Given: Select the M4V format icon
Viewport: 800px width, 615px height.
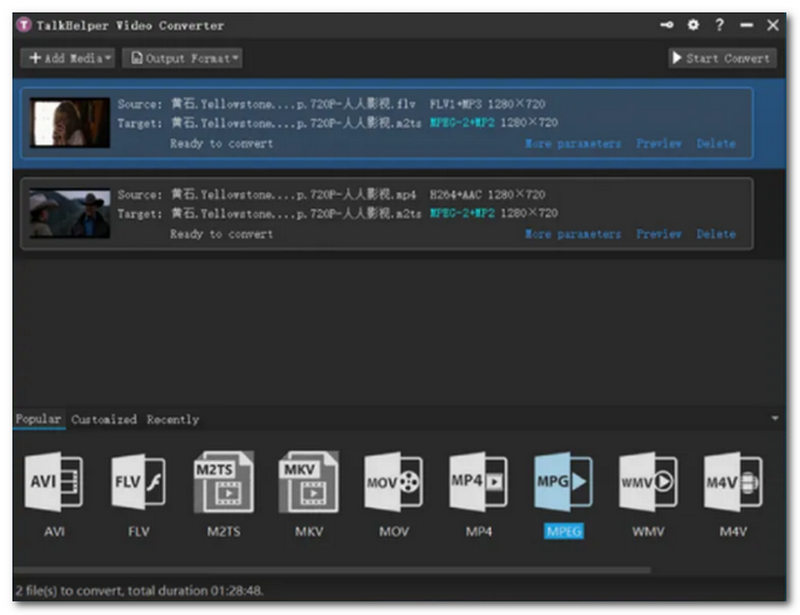Looking at the screenshot, I should tap(733, 481).
